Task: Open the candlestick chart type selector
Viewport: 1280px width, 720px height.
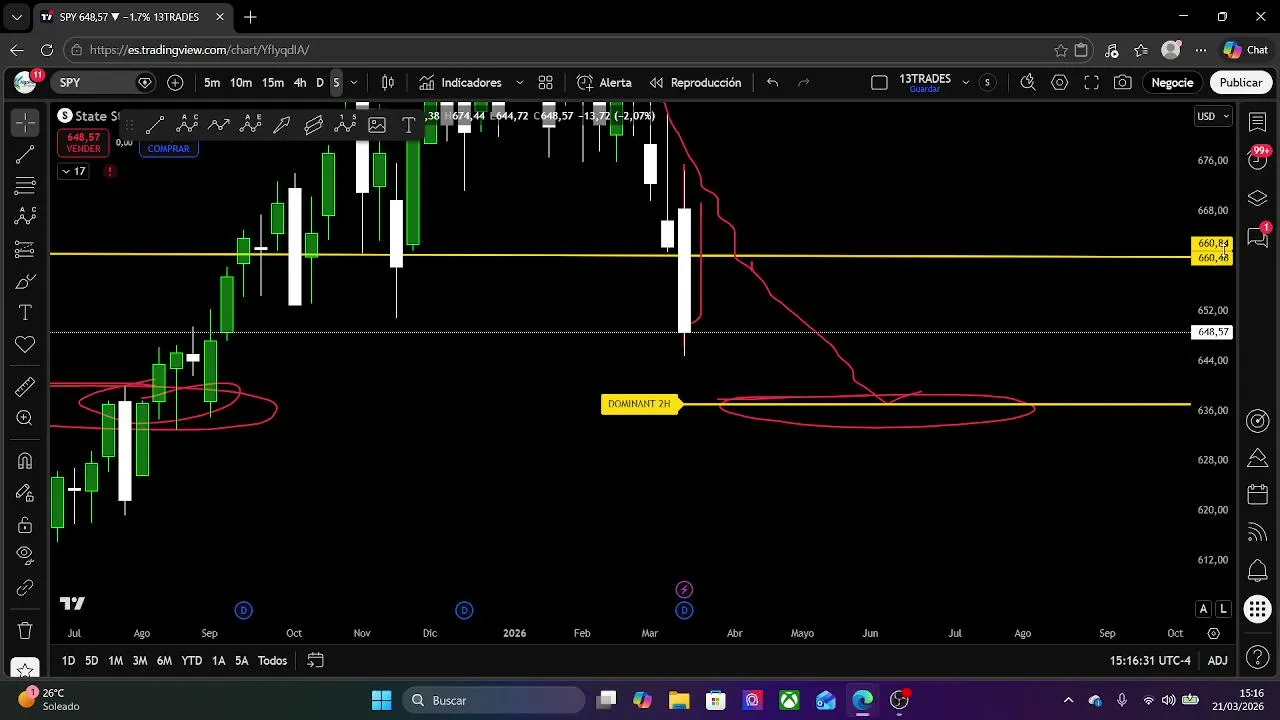Action: point(388,83)
